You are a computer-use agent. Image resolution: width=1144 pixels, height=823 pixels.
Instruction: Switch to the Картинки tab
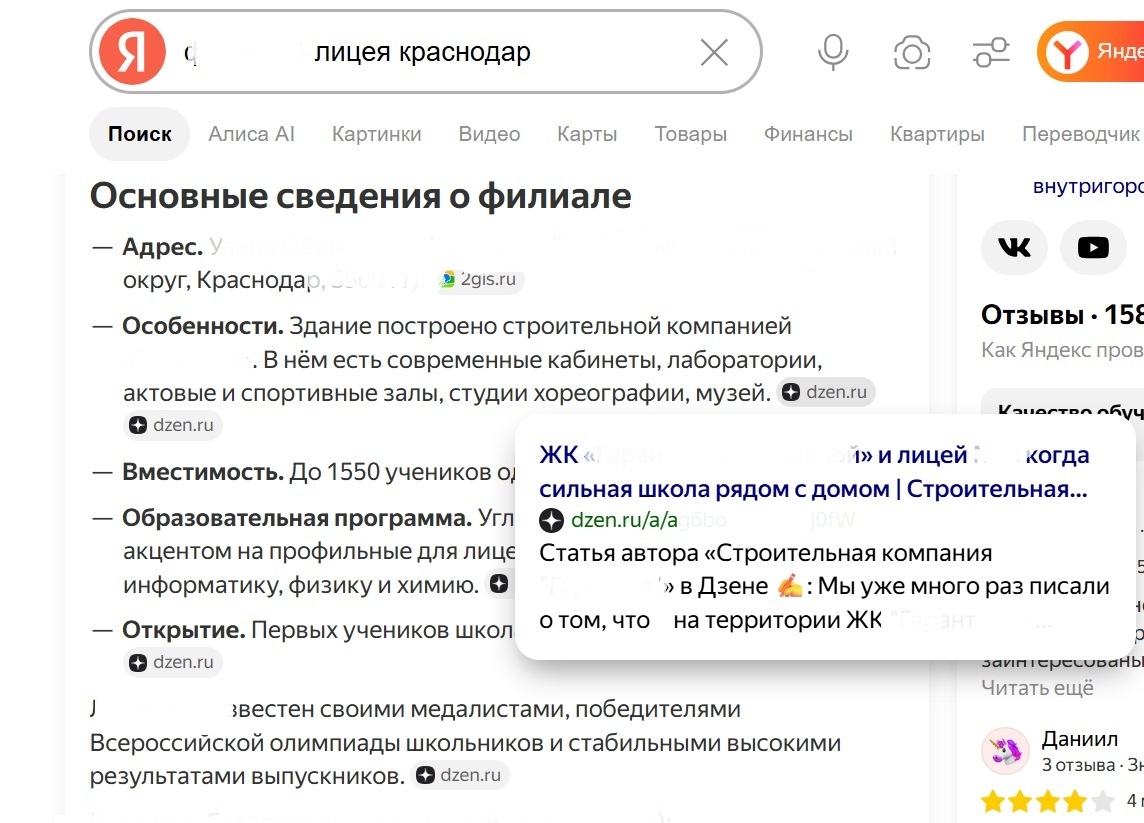pos(376,134)
